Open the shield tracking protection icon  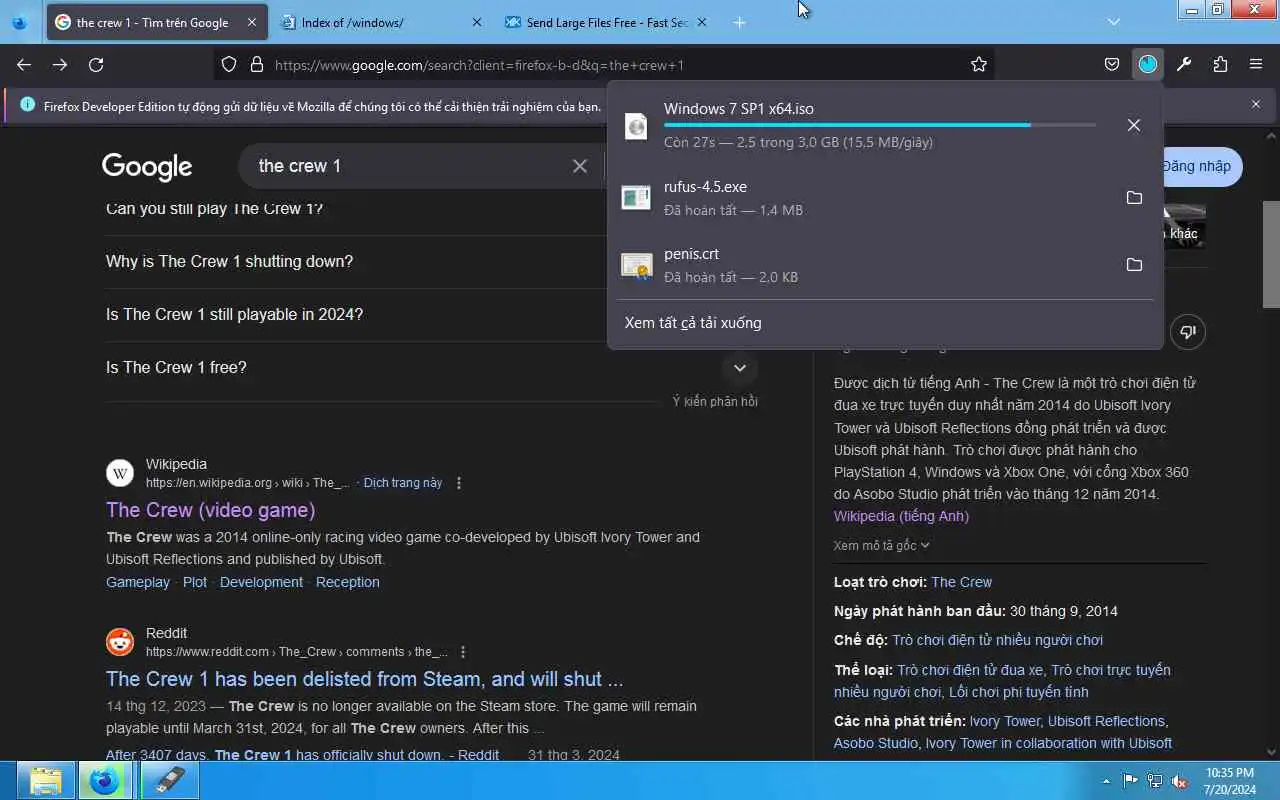[x=229, y=64]
